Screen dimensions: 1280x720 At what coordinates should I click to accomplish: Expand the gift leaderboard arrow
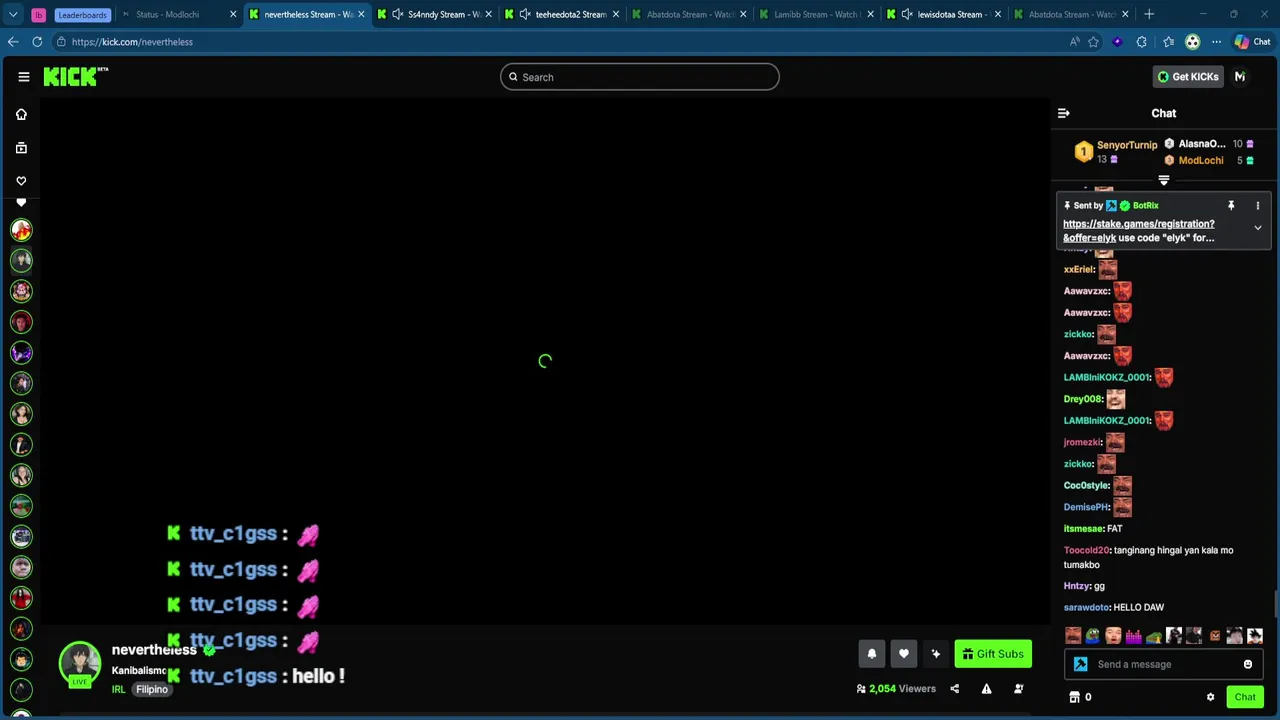[1164, 180]
